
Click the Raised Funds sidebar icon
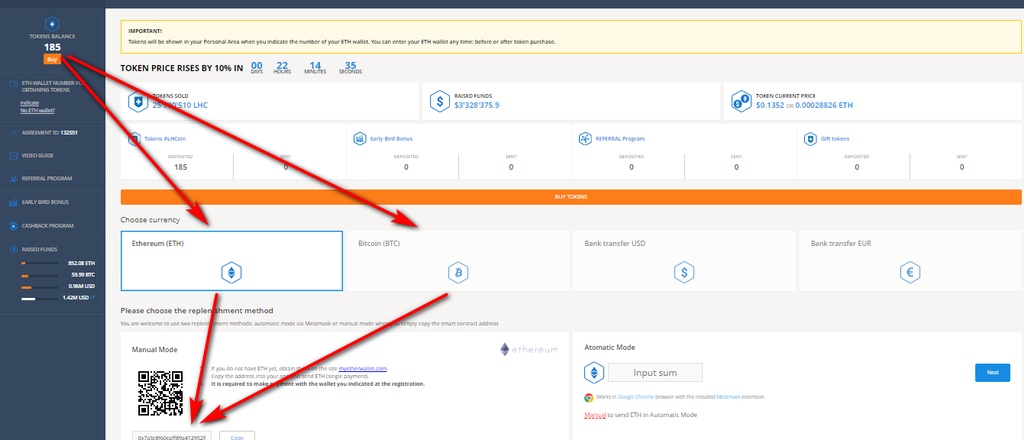14,249
